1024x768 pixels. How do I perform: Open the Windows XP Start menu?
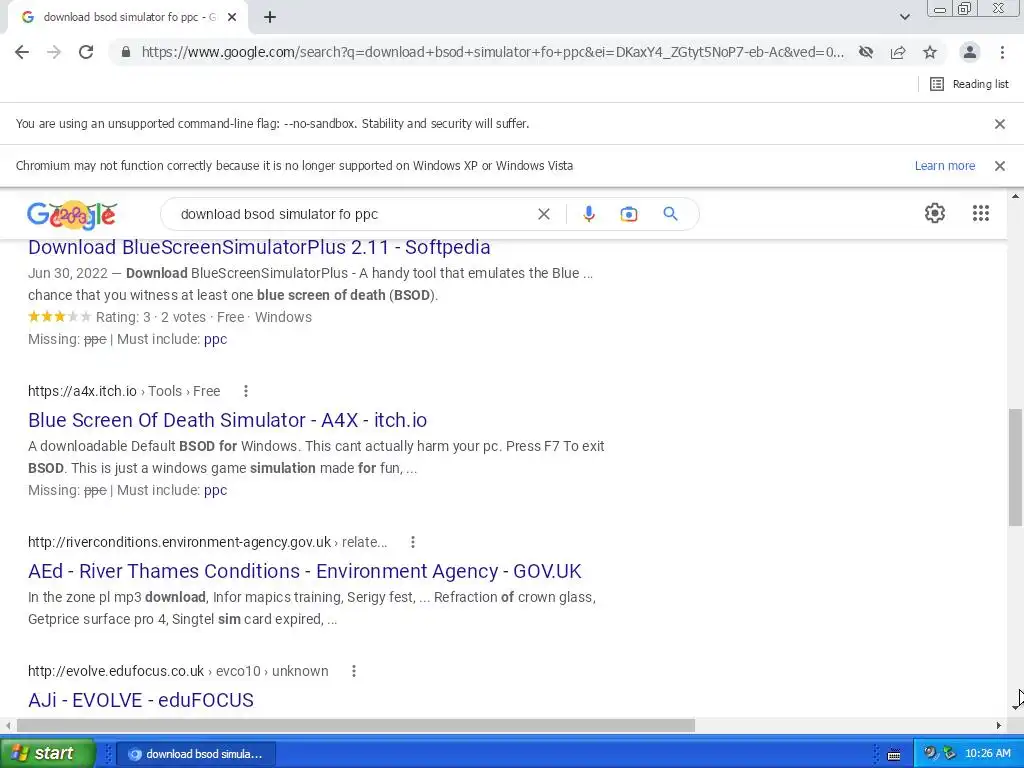coord(47,754)
